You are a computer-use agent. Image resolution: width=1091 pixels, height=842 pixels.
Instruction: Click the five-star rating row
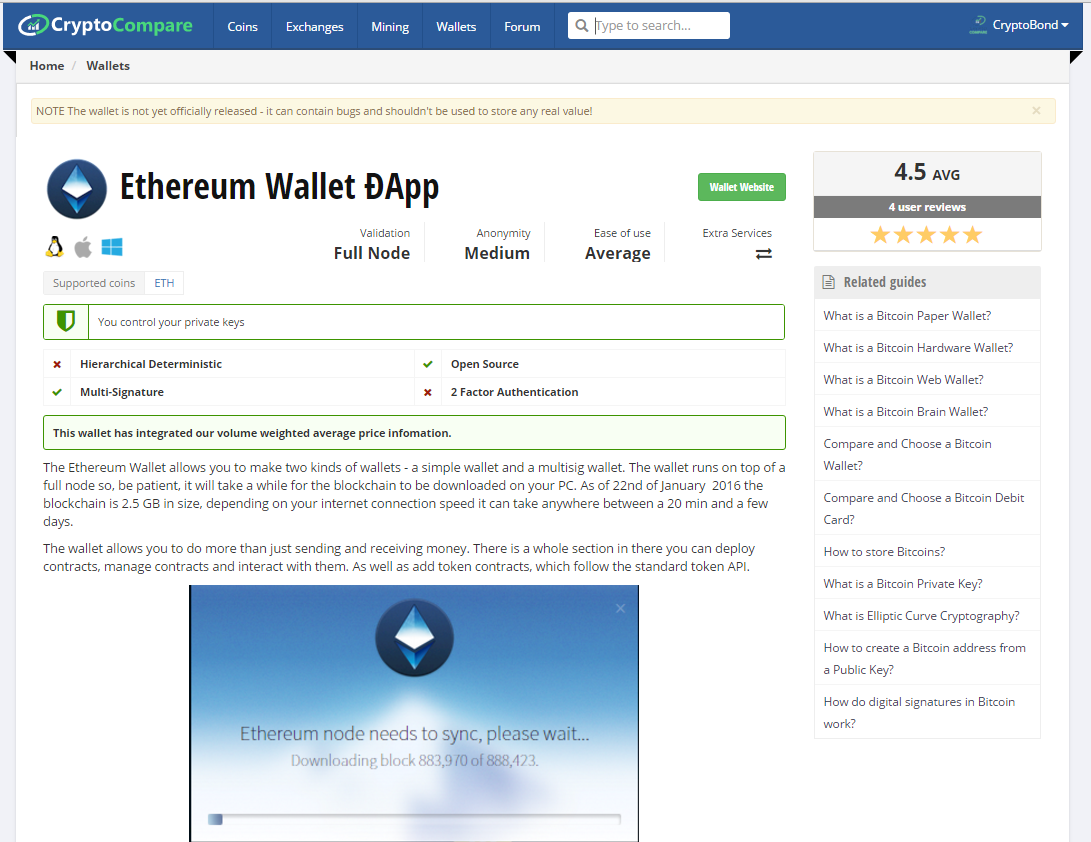tap(927, 235)
